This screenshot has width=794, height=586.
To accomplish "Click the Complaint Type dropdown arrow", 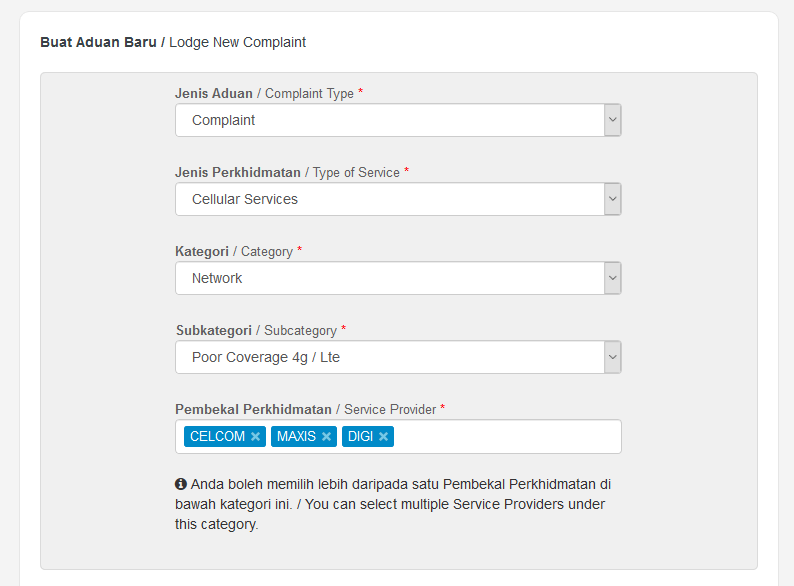I will click(613, 120).
